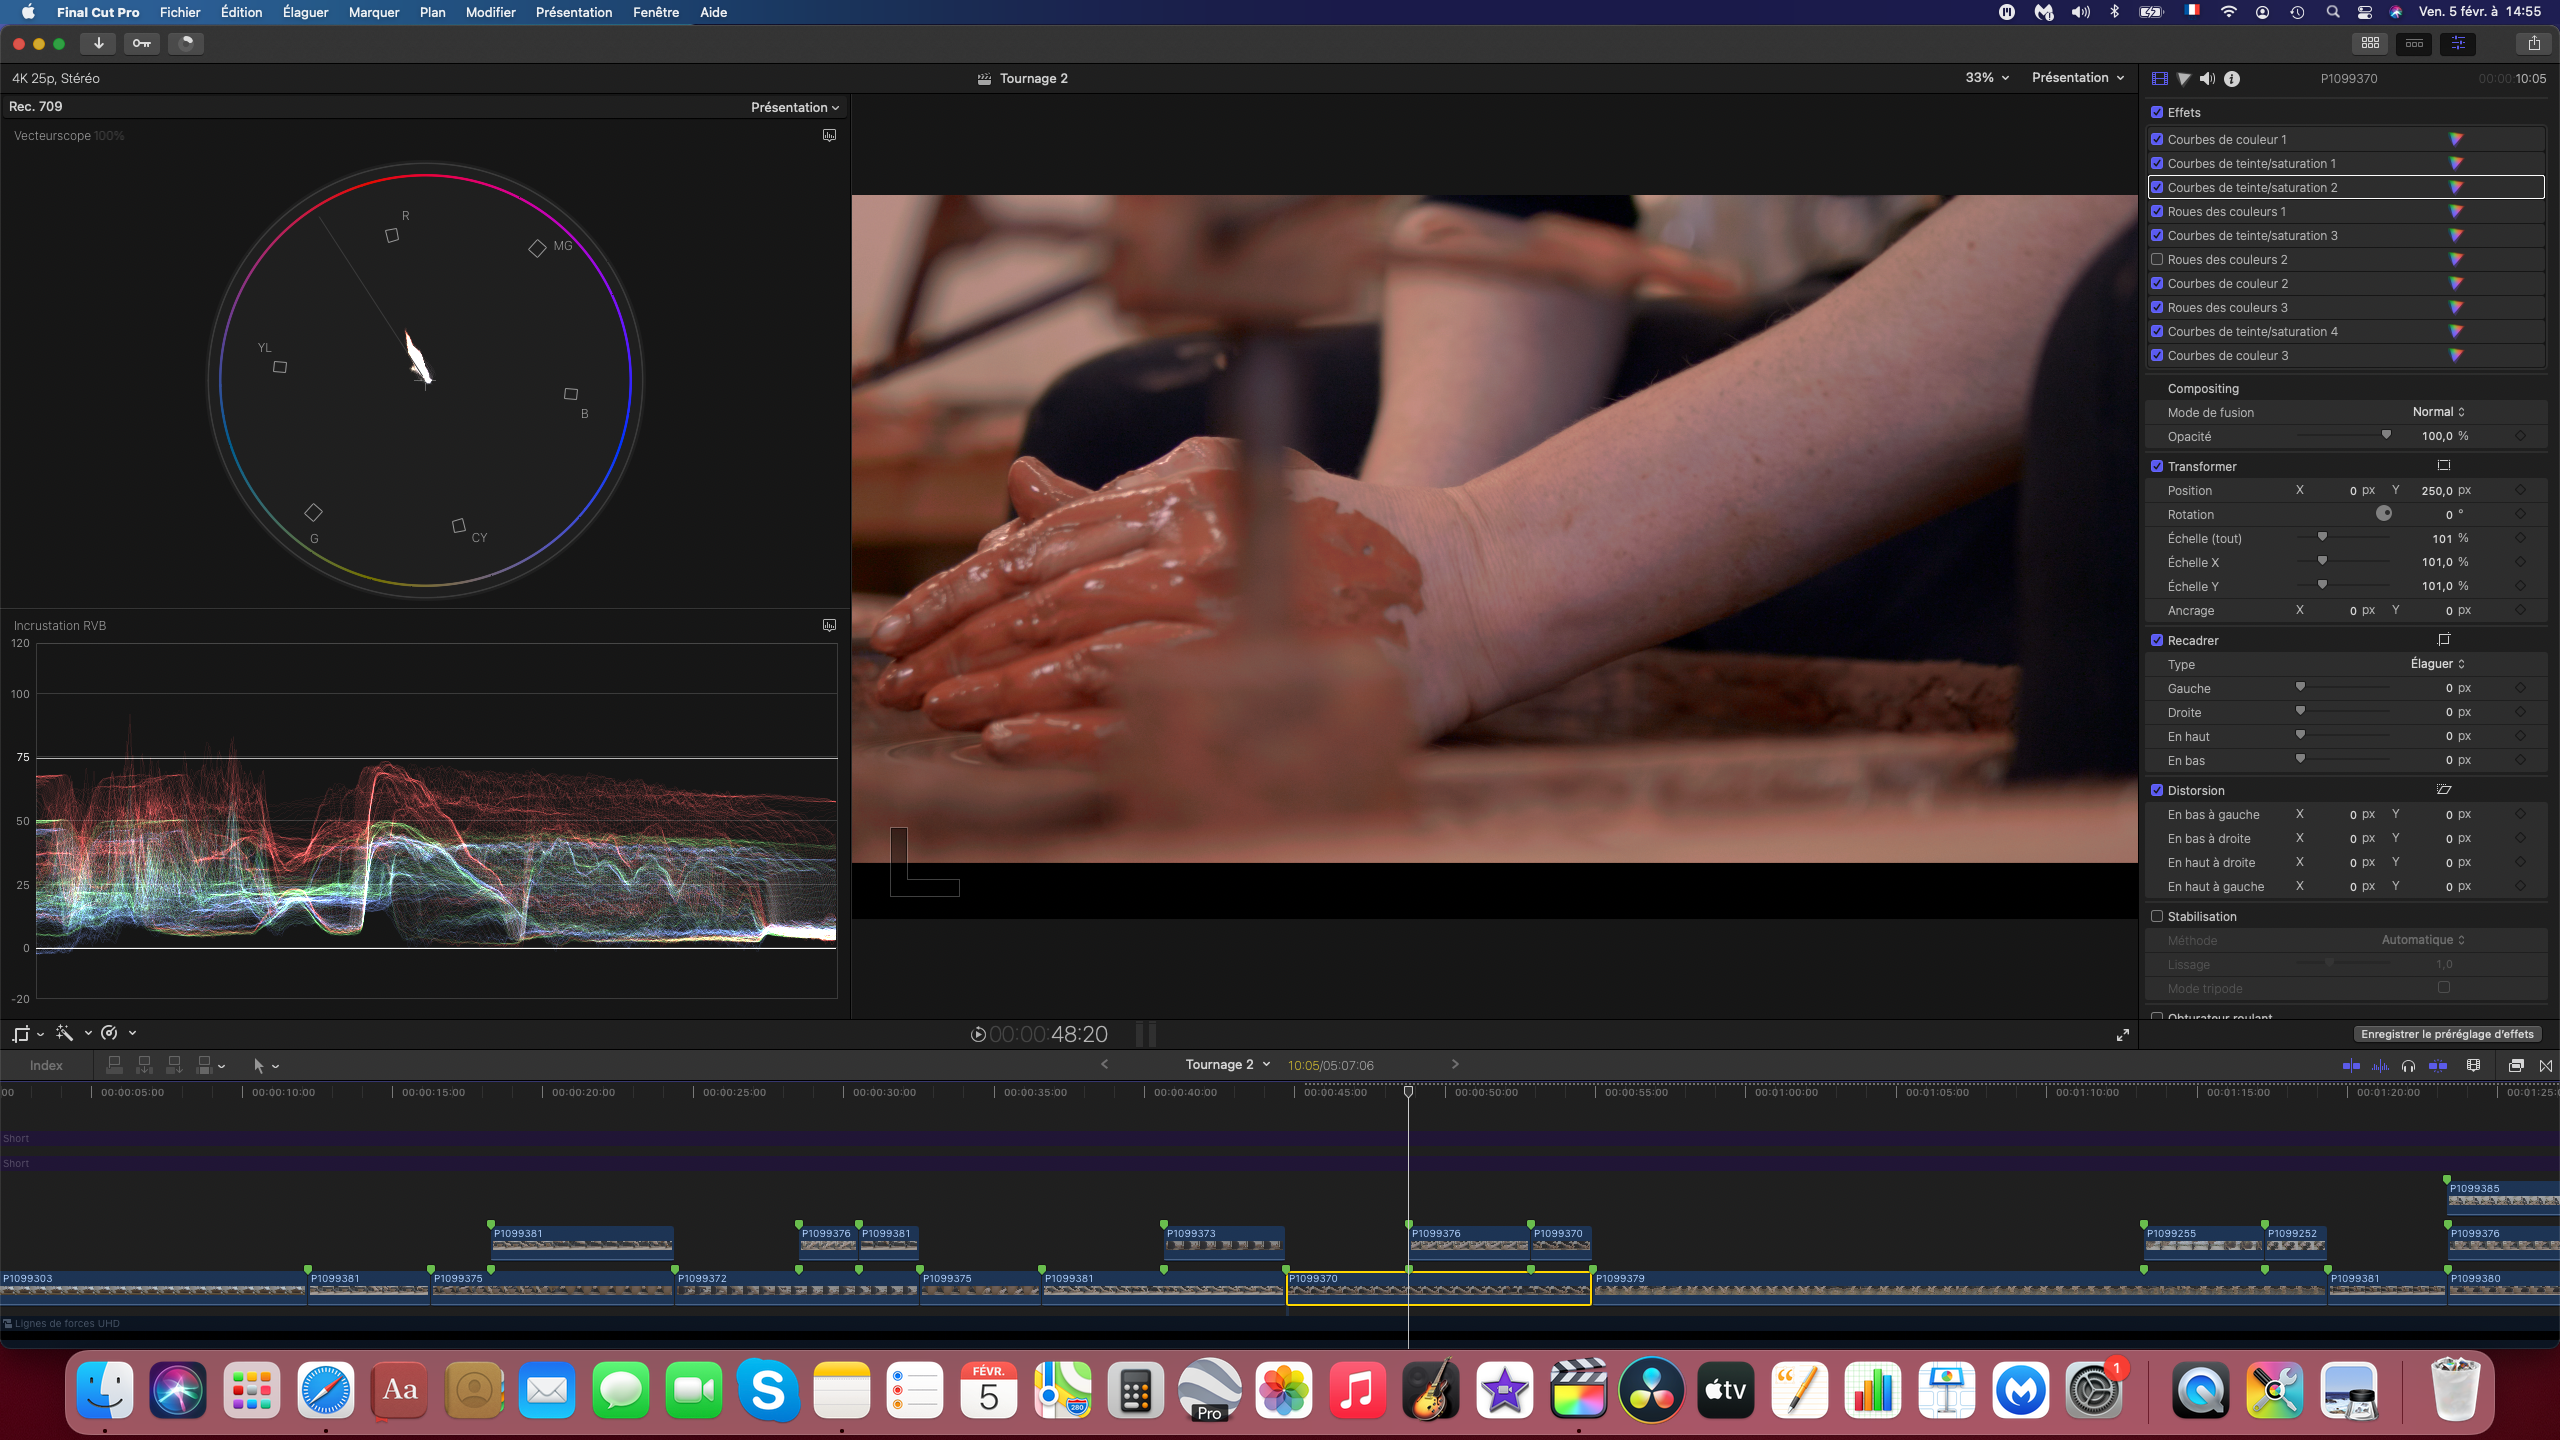Click the share export icon
The image size is (2560, 1440).
point(2534,43)
